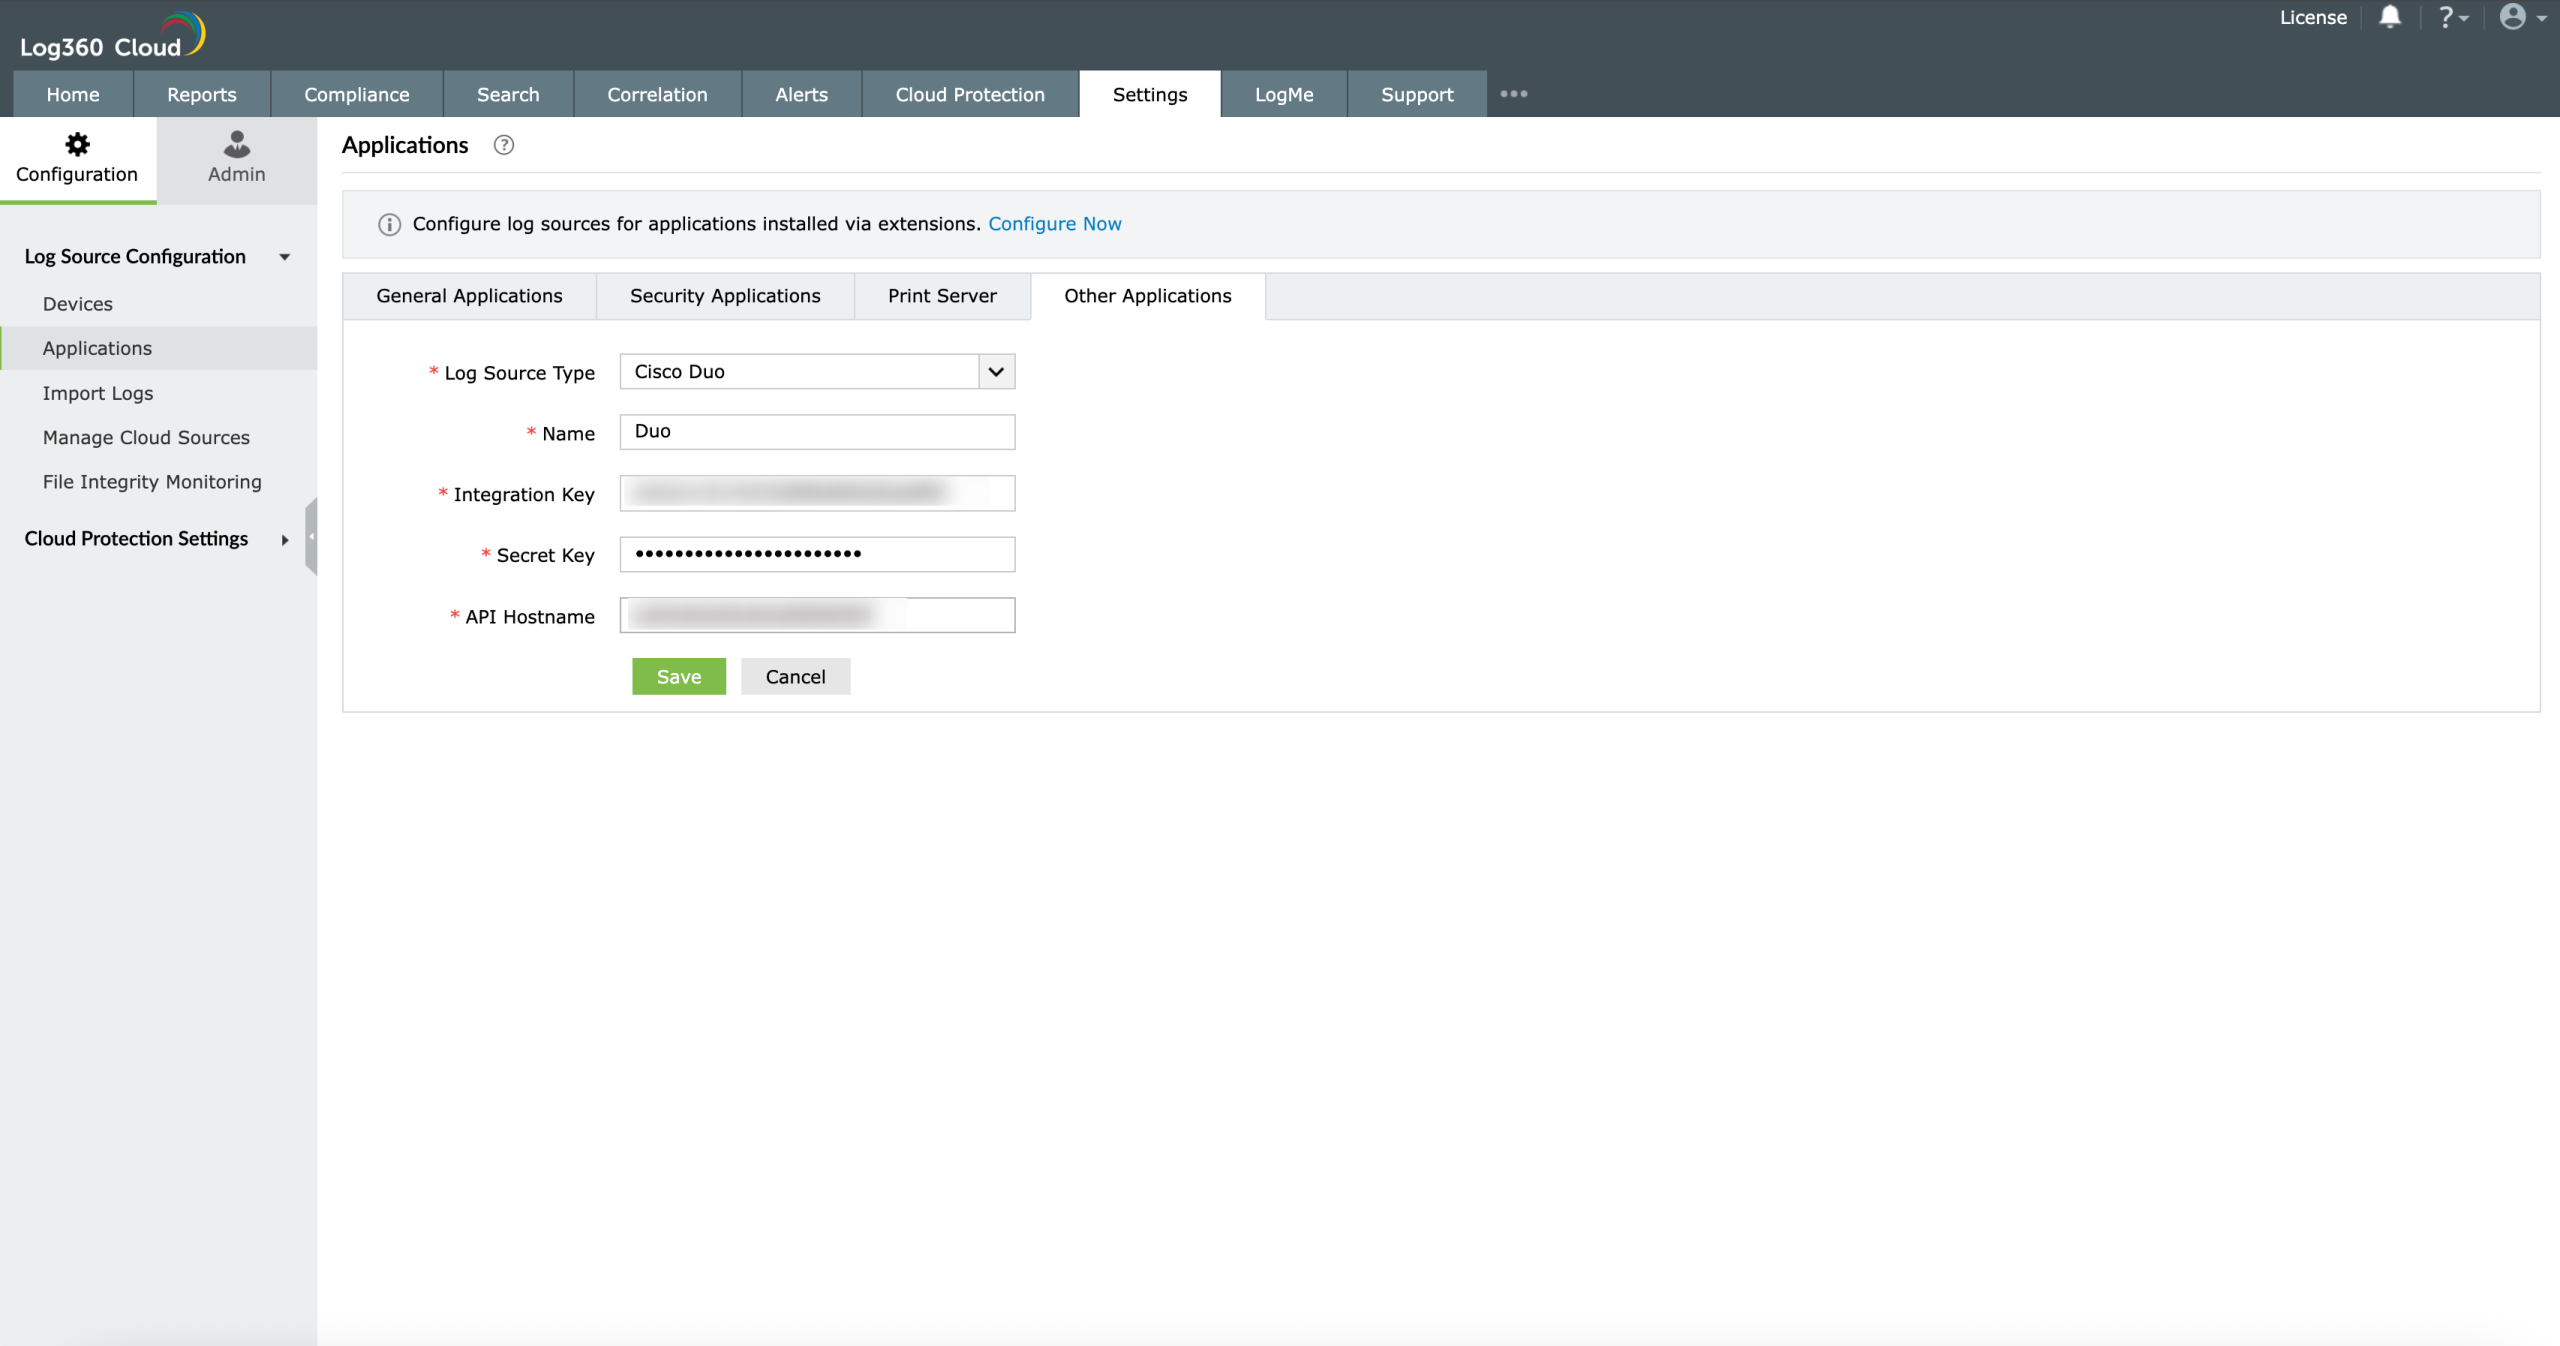The height and width of the screenshot is (1346, 2560).
Task: Open the Correlation main tab
Action: 657,95
